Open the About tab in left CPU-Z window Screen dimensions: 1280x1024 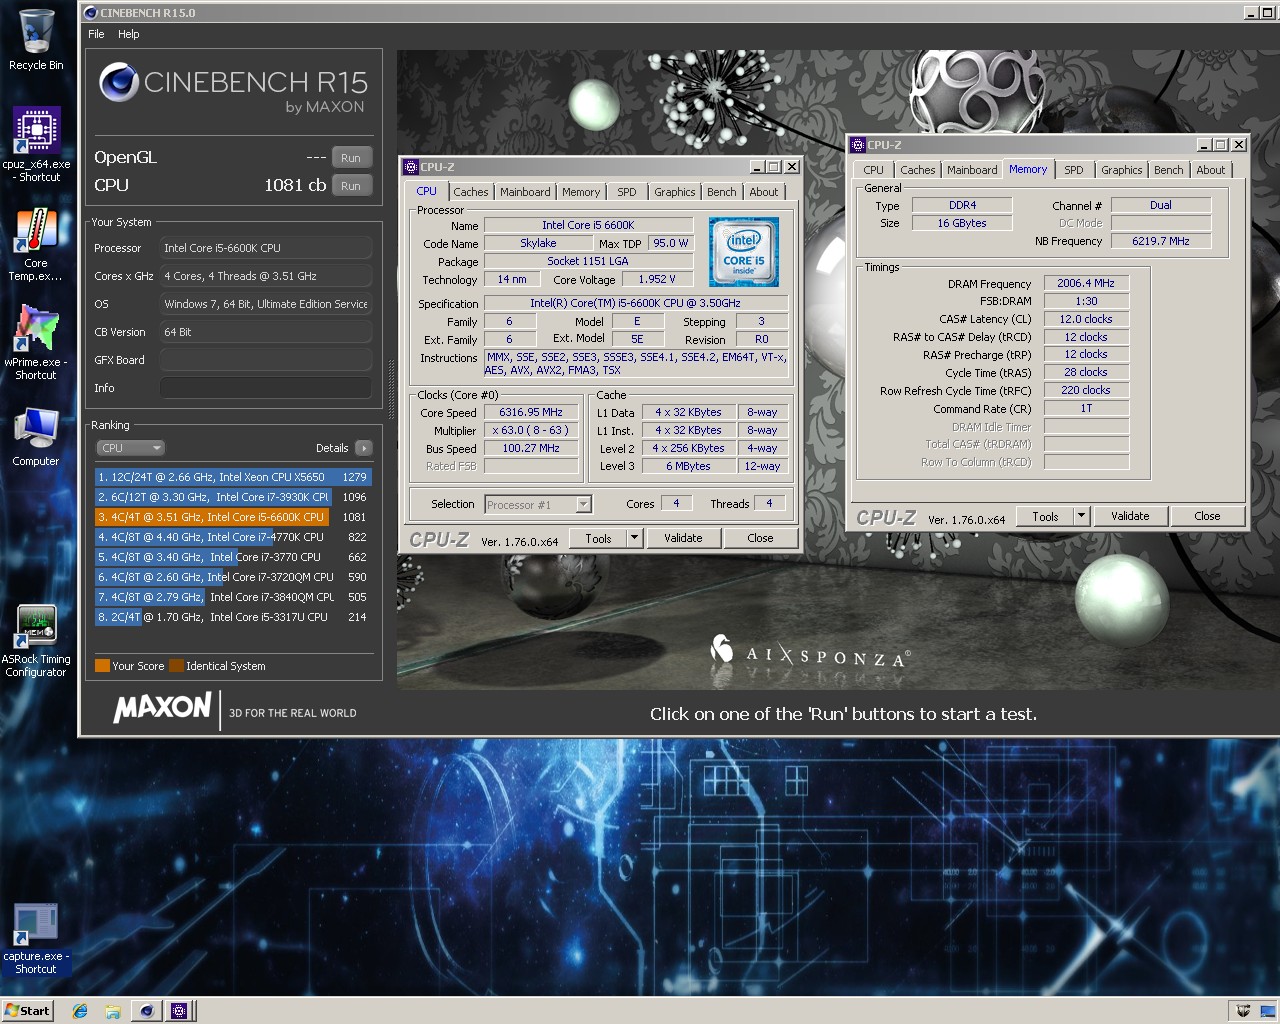coord(764,192)
